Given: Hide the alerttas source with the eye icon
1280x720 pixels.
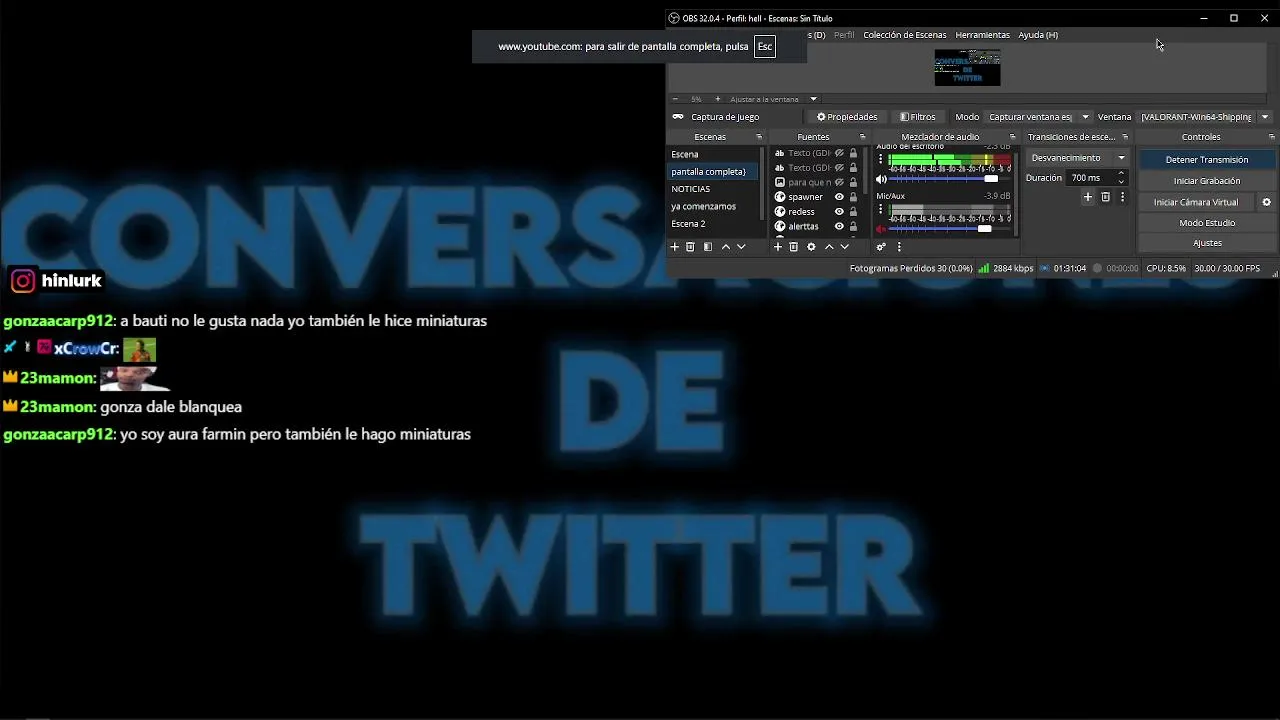Looking at the screenshot, I should 839,227.
